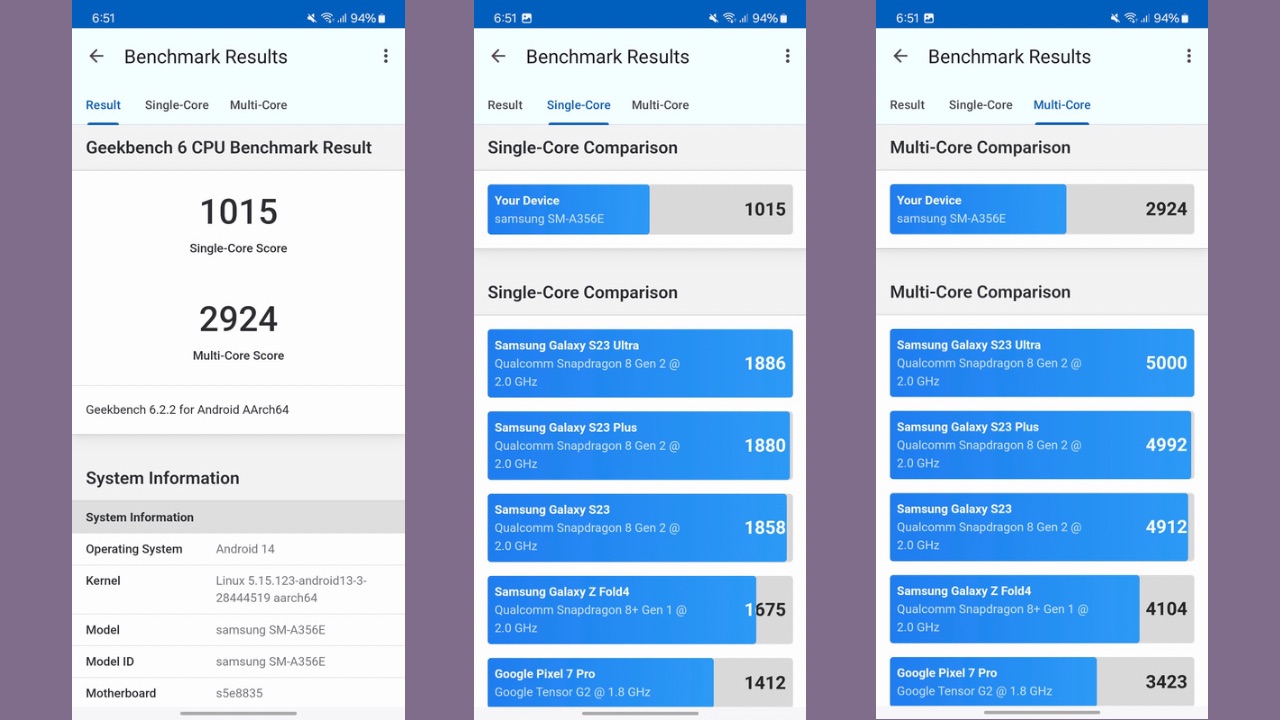
Task: Select Result tab in middle phone screen
Action: [x=505, y=105]
